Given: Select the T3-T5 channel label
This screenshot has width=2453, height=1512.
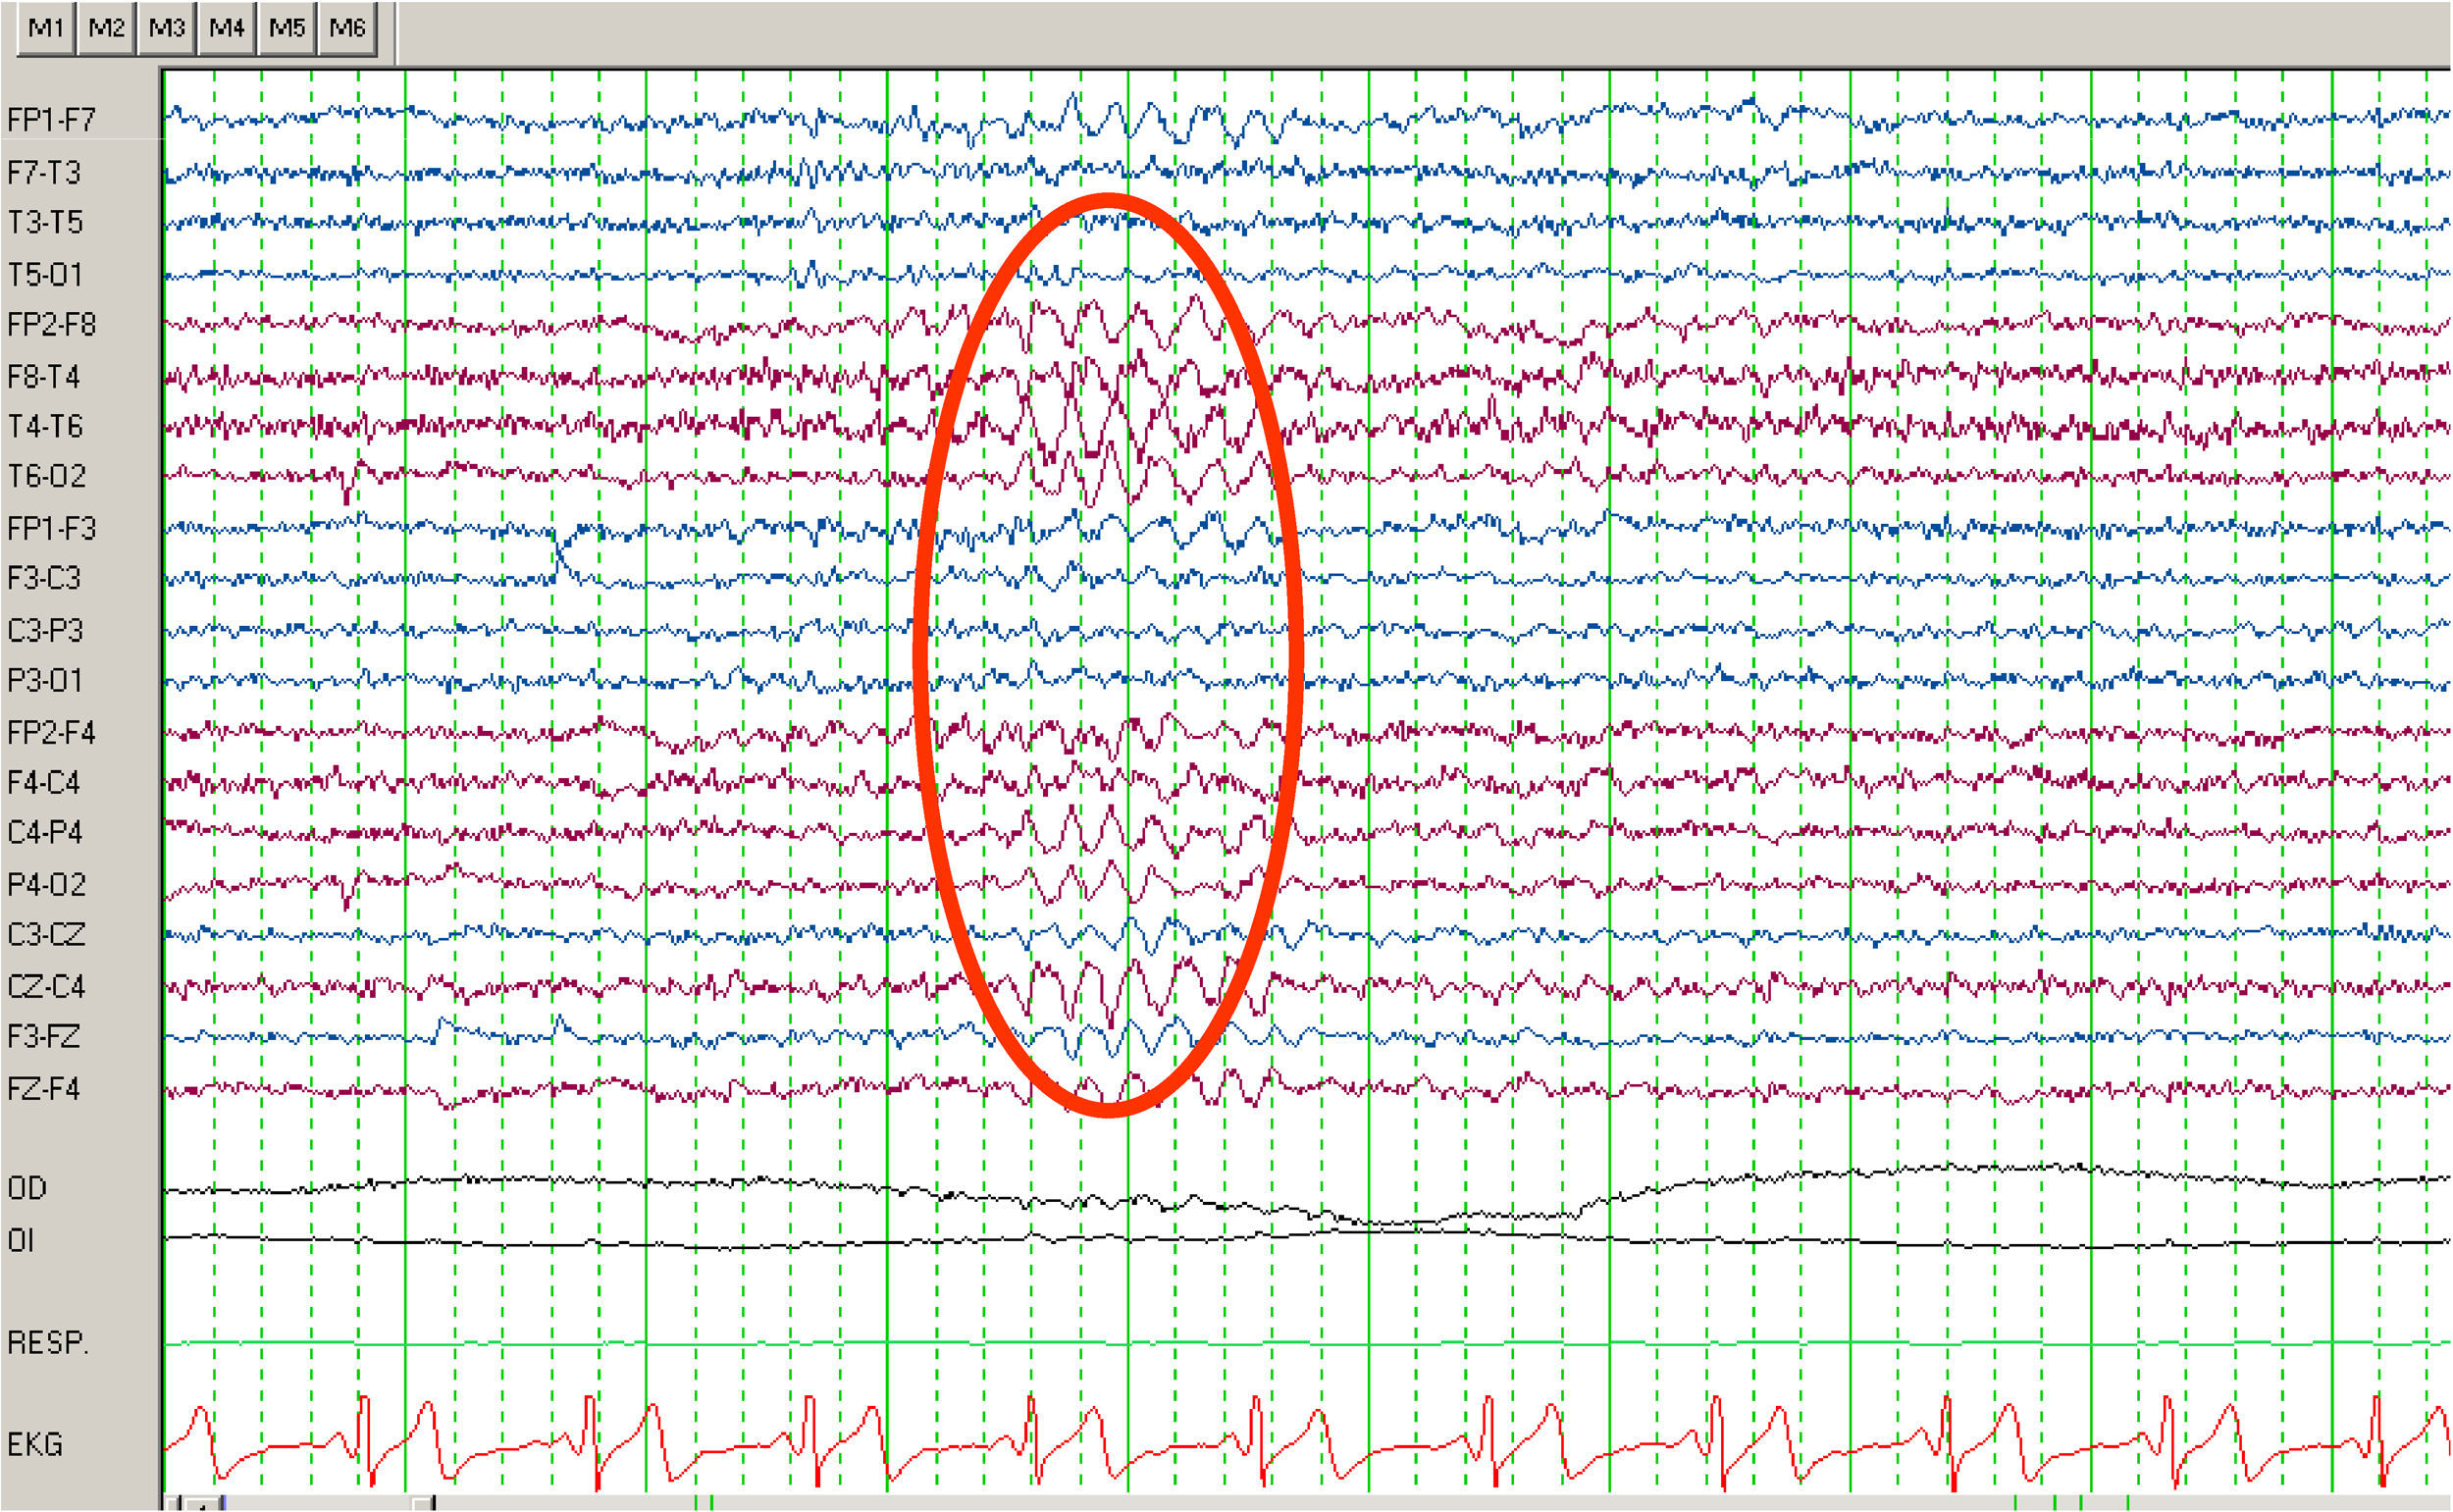Looking at the screenshot, I should point(45,222).
